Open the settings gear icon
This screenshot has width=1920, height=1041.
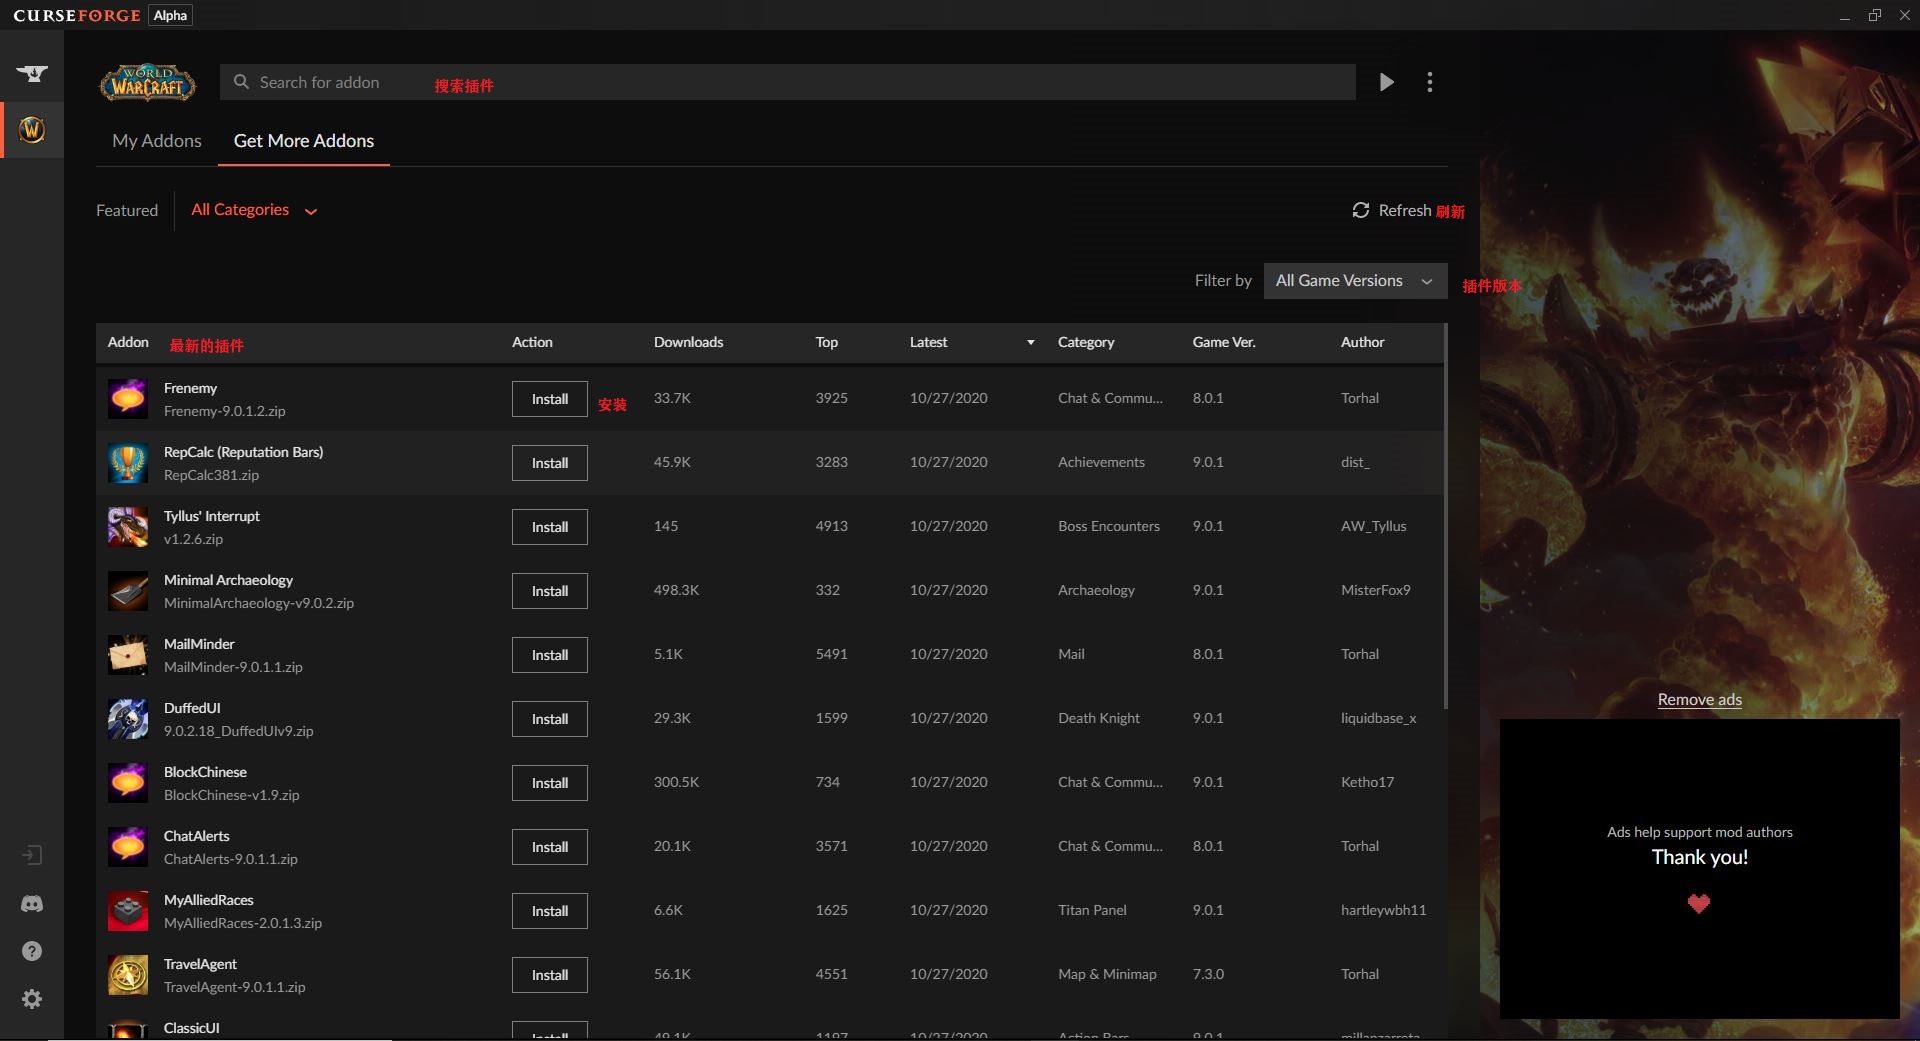(x=32, y=999)
